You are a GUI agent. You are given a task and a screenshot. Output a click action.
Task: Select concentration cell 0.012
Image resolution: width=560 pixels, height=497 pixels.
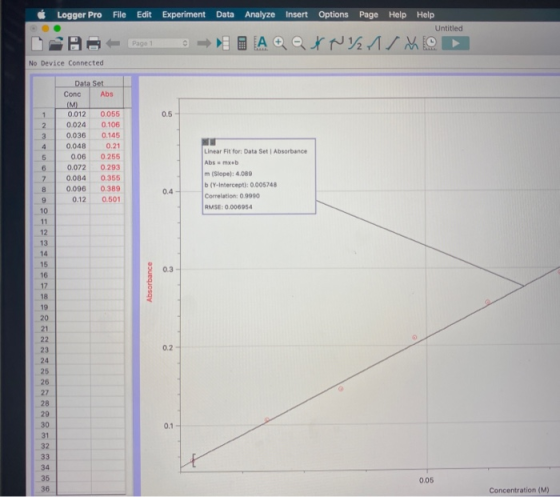point(73,114)
